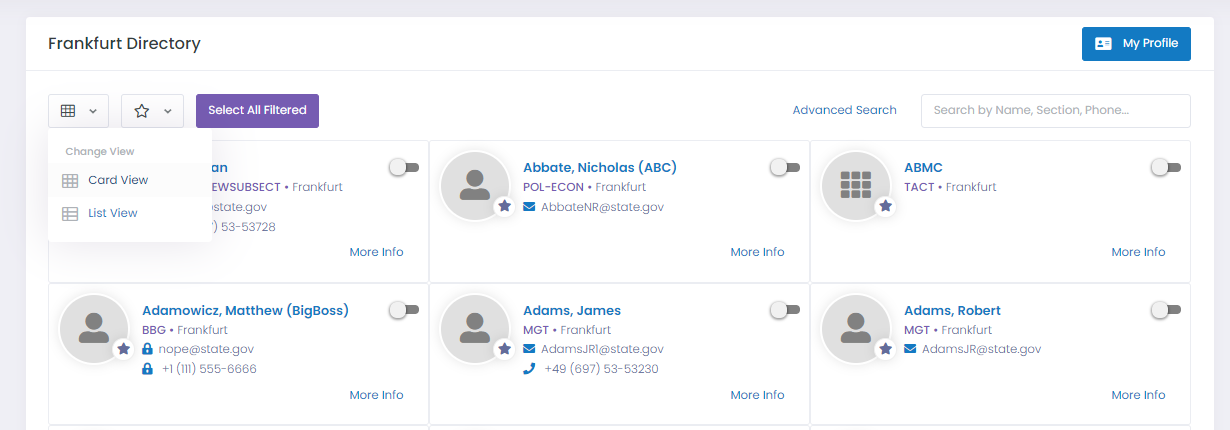Open the Advanced Search link
This screenshot has width=1230, height=430.
click(x=845, y=110)
